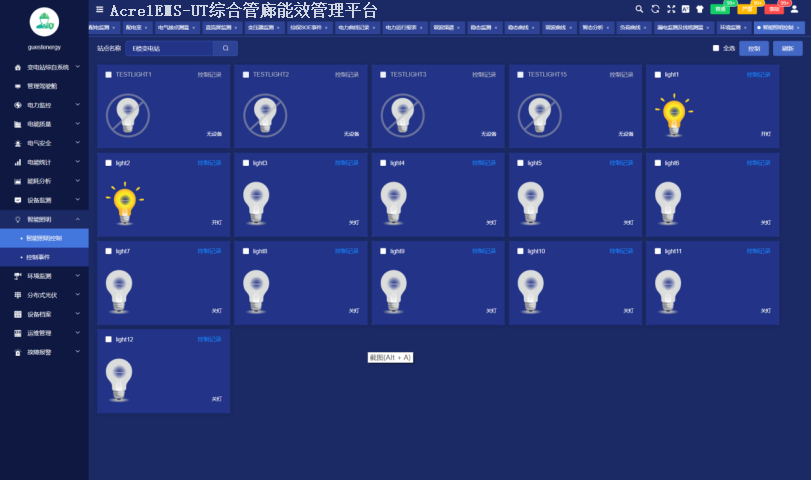Viewport: 812px width, 481px height.
Task: Close the 智能照明控制 tab
Action: pyautogui.click(x=799, y=28)
